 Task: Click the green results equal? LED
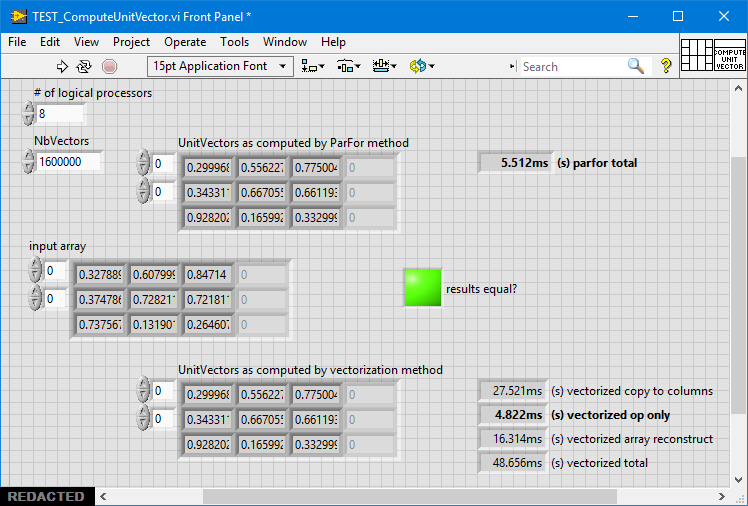click(423, 288)
